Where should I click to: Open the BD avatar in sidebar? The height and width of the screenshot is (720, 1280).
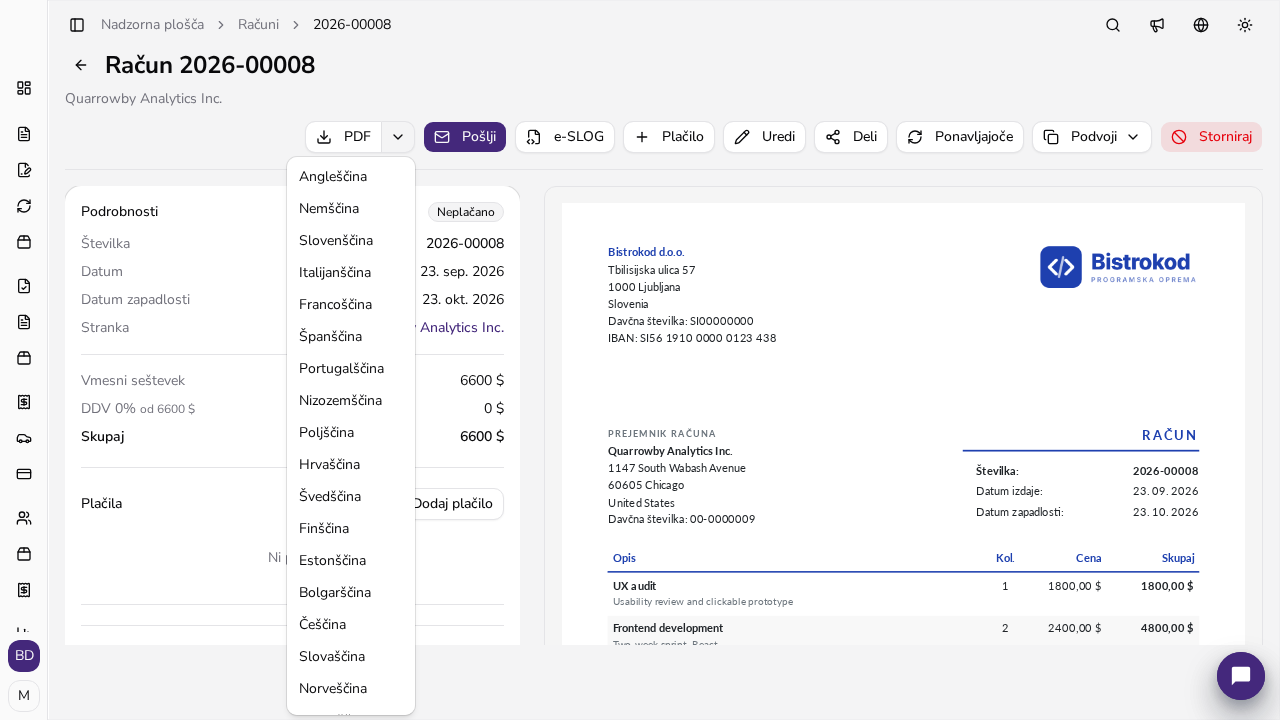(x=24, y=656)
